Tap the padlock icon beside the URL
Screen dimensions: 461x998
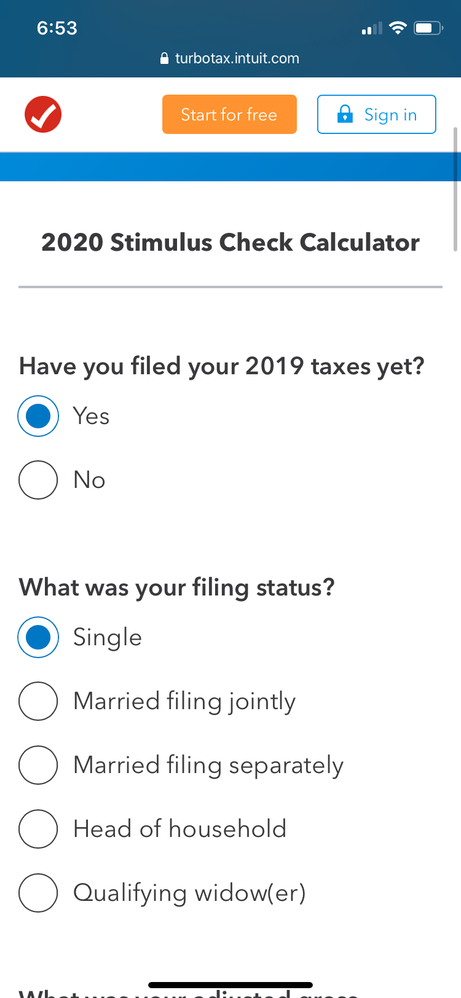pyautogui.click(x=165, y=59)
